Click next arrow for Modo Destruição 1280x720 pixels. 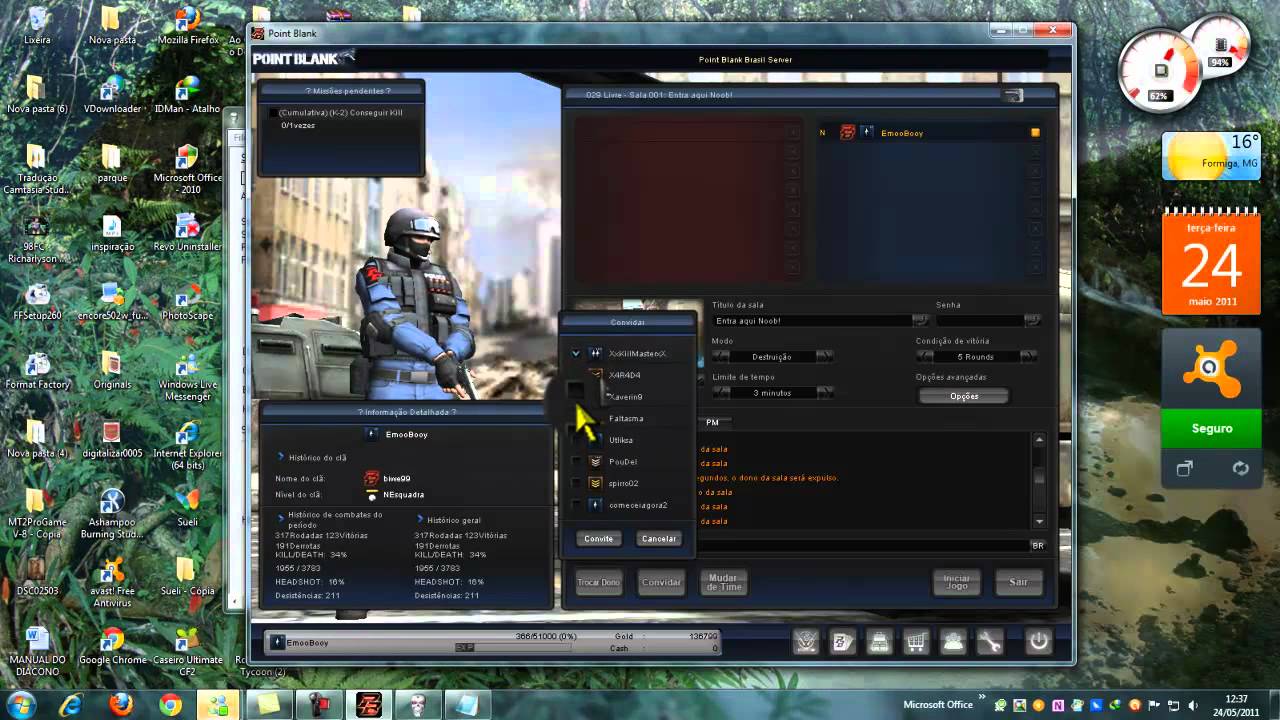[x=824, y=356]
